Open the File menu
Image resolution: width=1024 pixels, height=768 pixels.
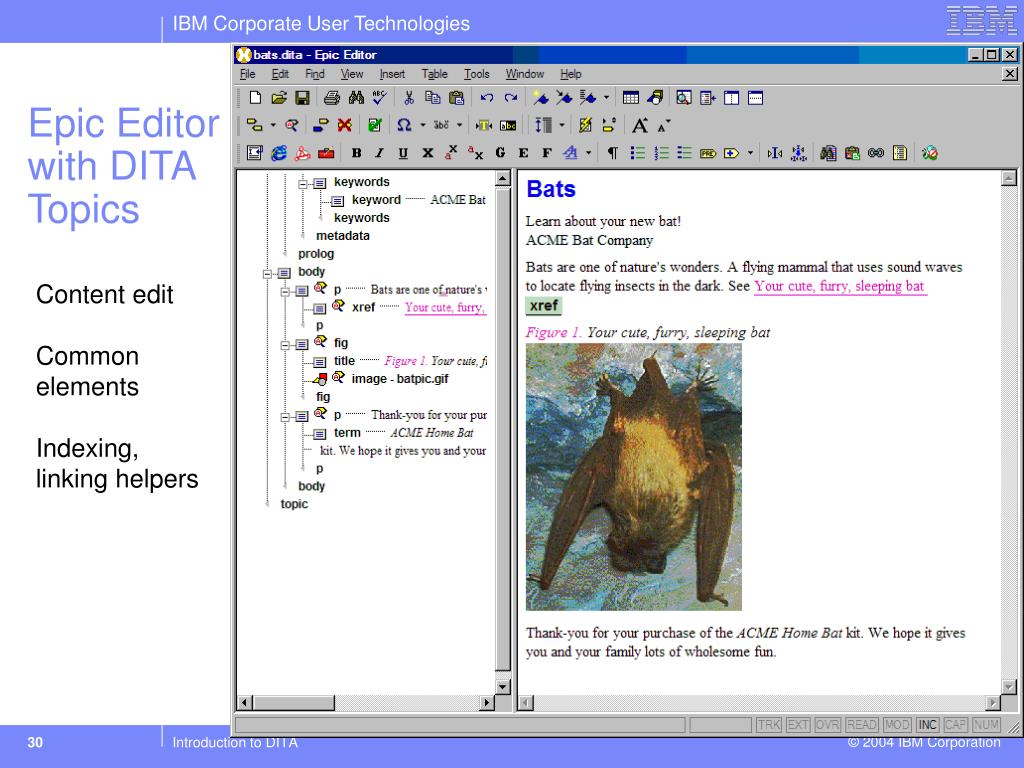click(x=248, y=74)
